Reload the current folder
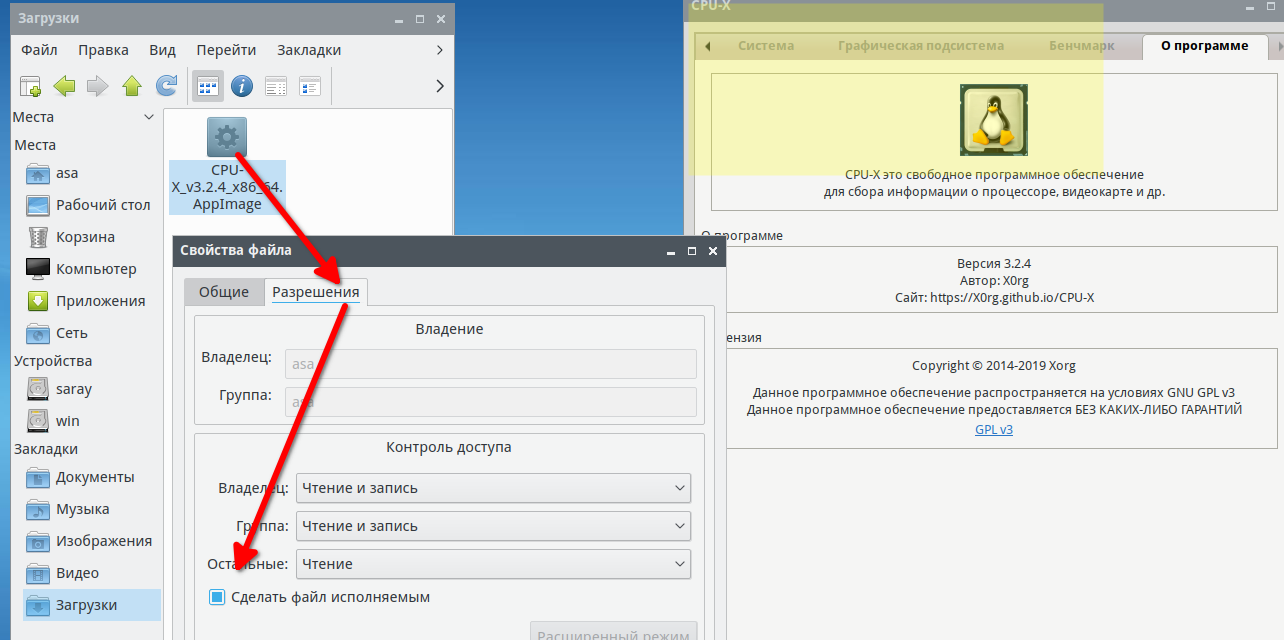Screen dimensions: 1284x640 pyautogui.click(x=166, y=87)
